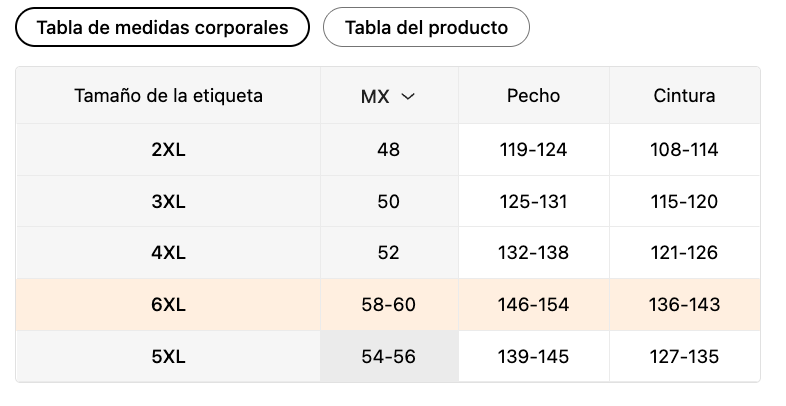
Task: Select the 5XL size row label
Action: [168, 356]
